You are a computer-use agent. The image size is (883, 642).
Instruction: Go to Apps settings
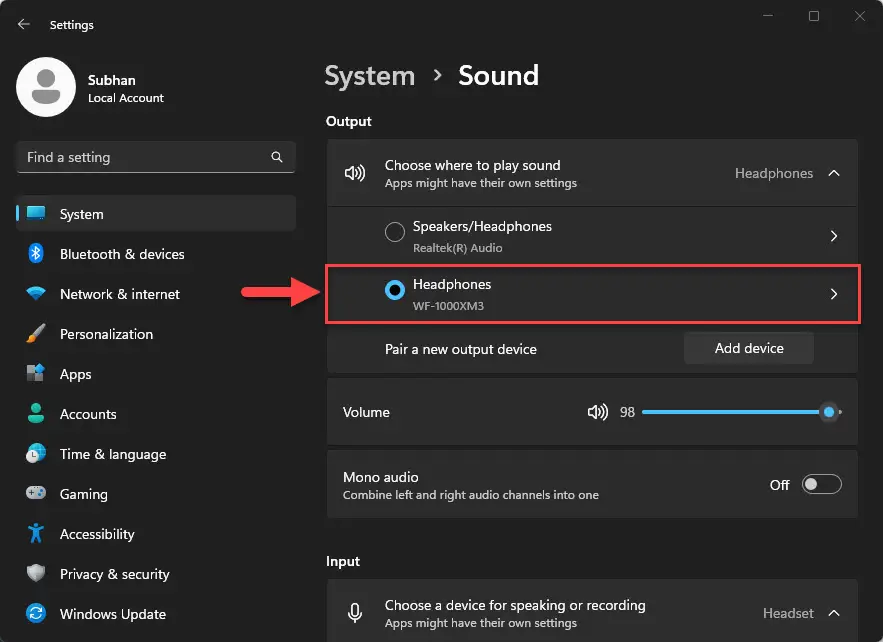pos(157,373)
